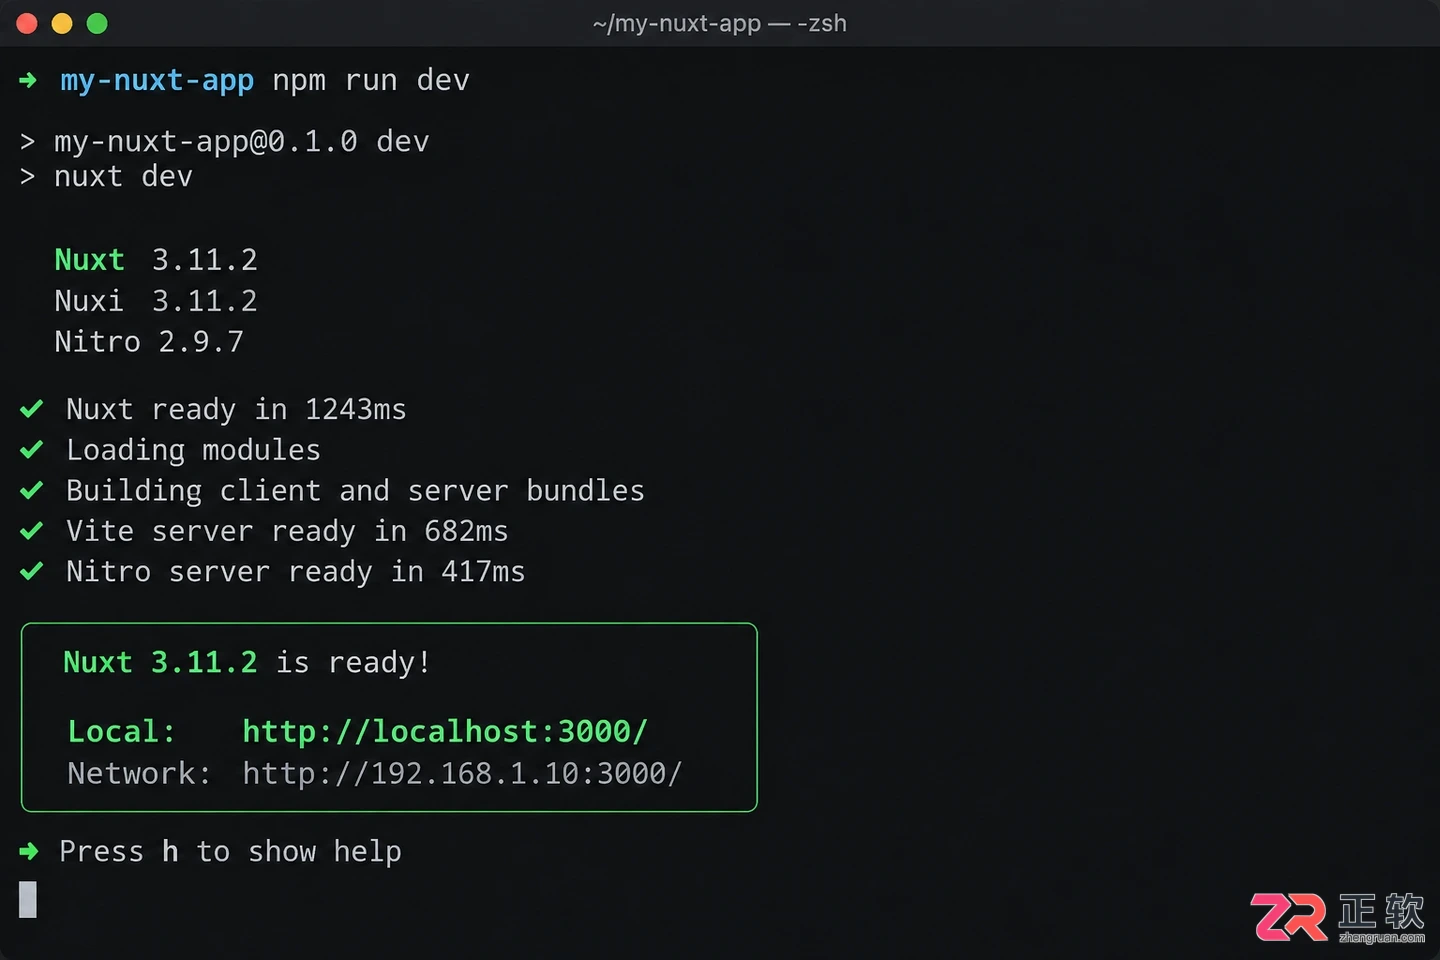Image resolution: width=1440 pixels, height=960 pixels.
Task: Select the 'nuxt dev' output line
Action: (x=123, y=177)
